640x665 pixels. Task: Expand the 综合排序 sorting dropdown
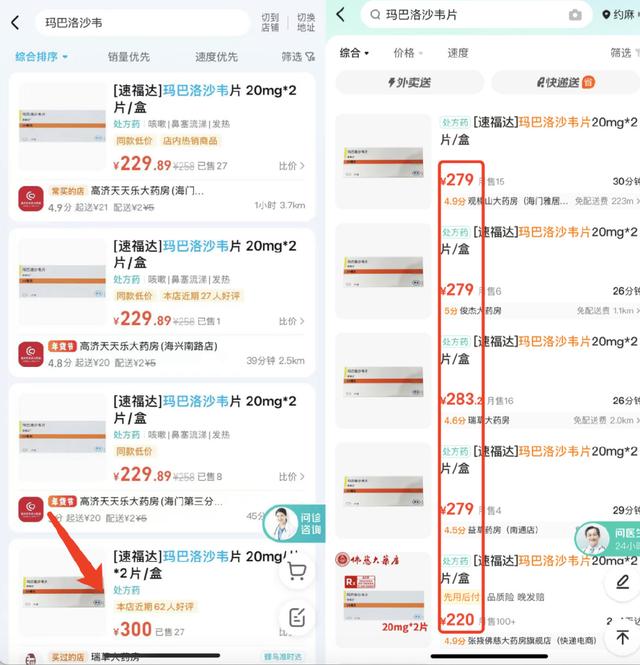tap(41, 56)
